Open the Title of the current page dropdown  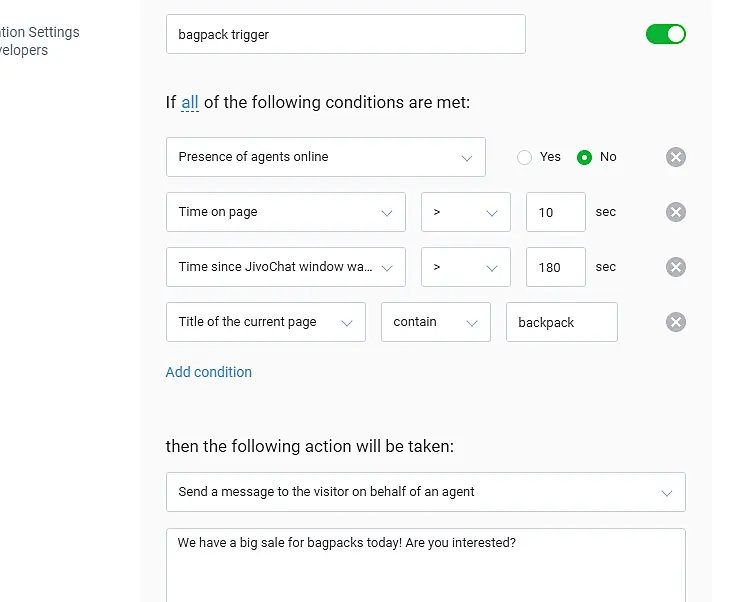[265, 322]
